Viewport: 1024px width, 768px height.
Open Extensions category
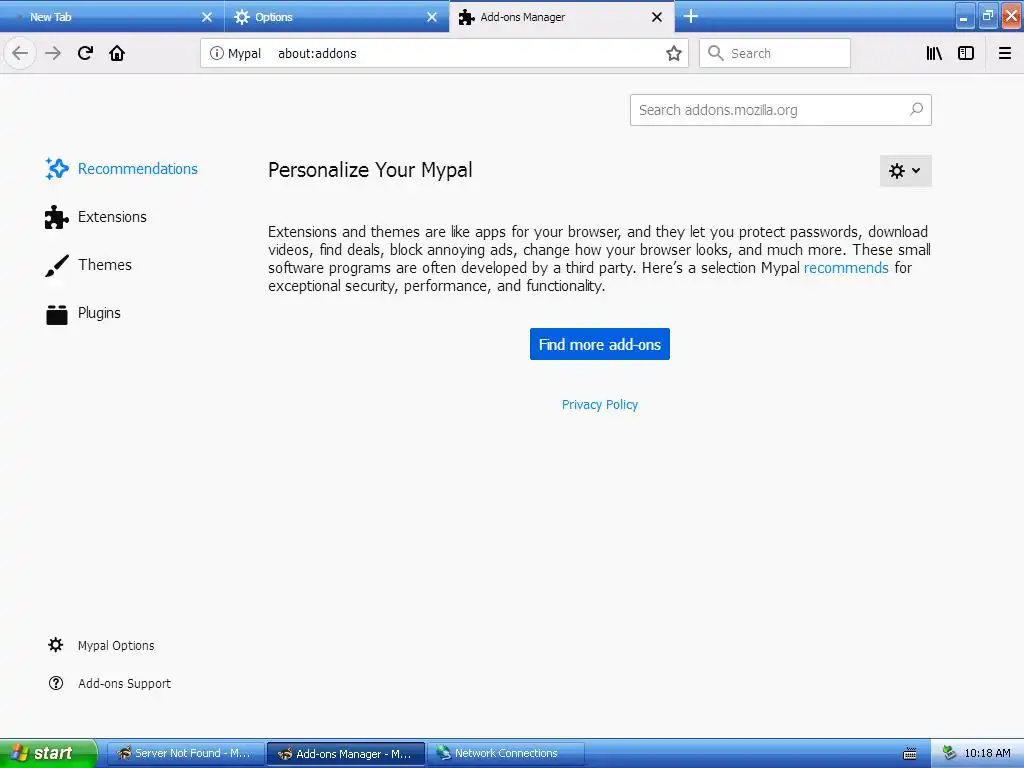click(96, 217)
